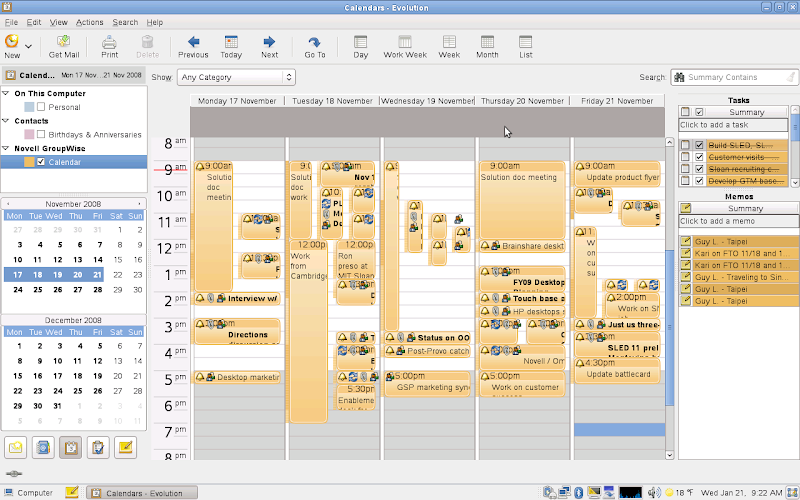
Task: Go to next month in mini calendar
Action: coord(139,204)
